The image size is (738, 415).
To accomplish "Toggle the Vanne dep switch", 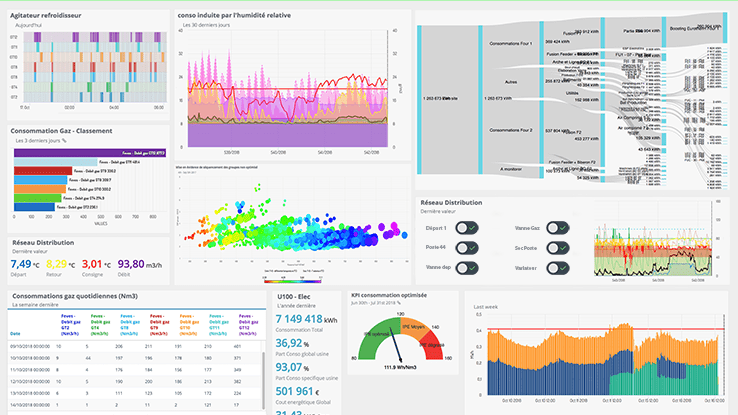I will [x=466, y=268].
